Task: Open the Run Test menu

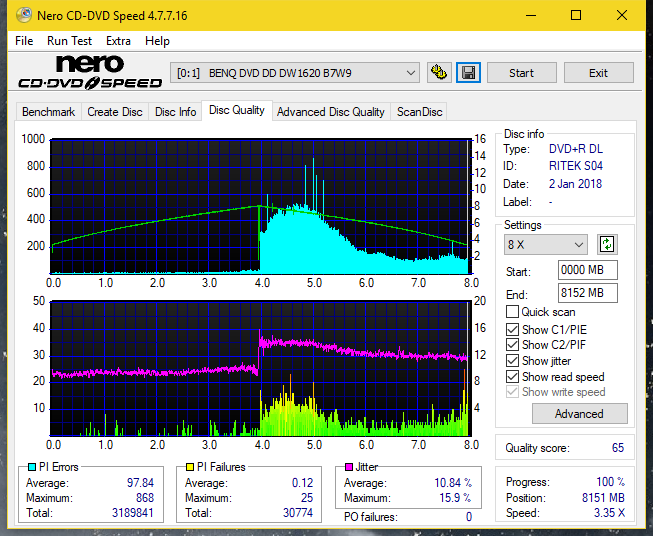Action: pyautogui.click(x=69, y=41)
